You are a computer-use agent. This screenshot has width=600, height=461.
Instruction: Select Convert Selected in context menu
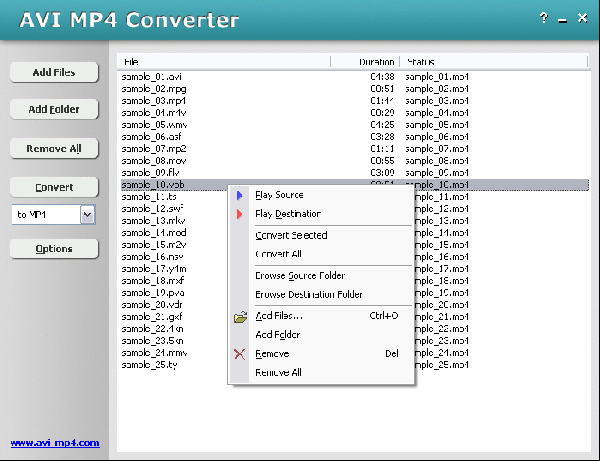click(291, 236)
